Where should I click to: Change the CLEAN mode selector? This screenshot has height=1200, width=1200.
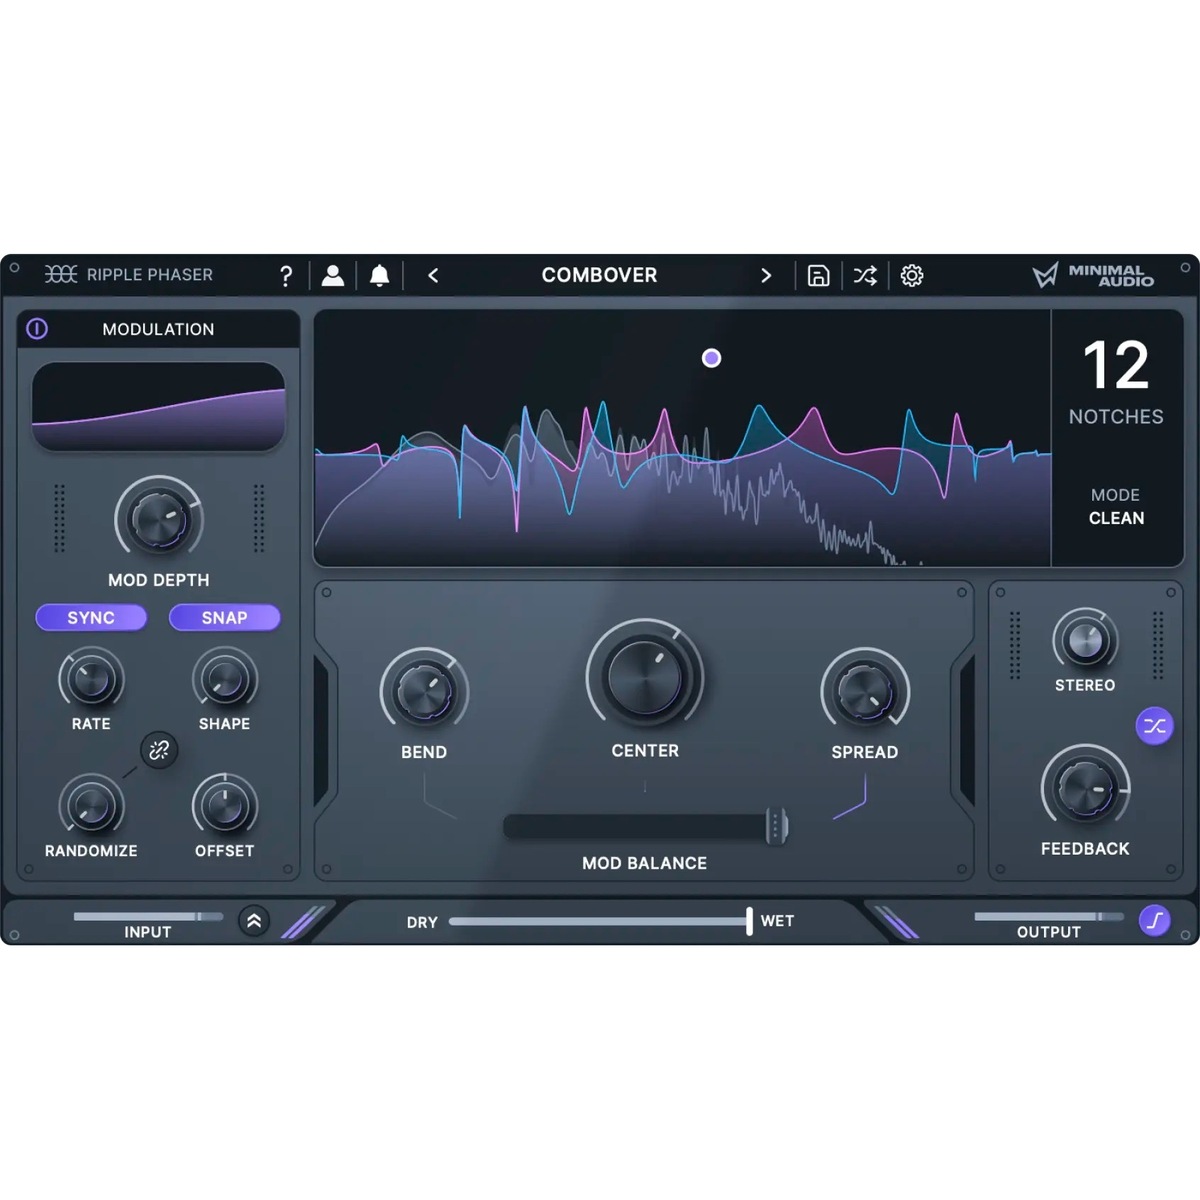pyautogui.click(x=1116, y=518)
